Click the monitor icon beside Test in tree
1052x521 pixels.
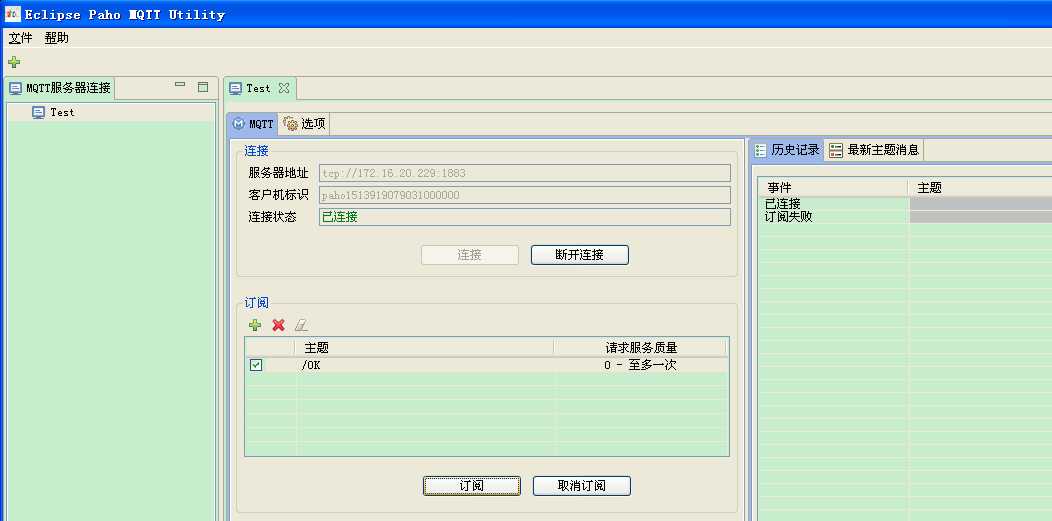click(39, 113)
